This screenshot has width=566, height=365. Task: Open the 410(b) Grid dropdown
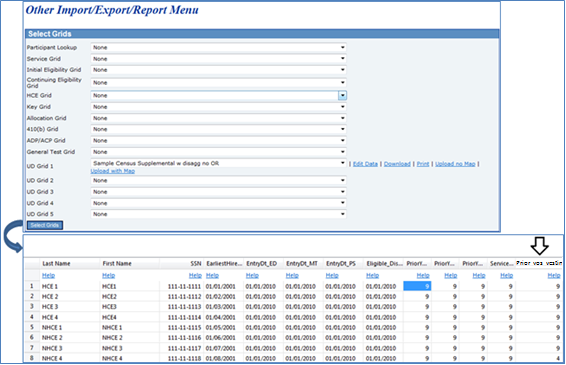pos(218,129)
